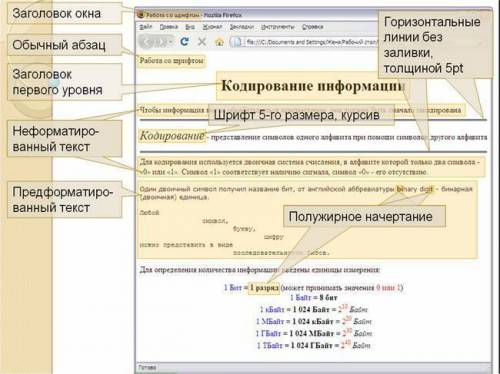Click the line starting '1 кБайт = 1 024 Байт'

(314, 309)
